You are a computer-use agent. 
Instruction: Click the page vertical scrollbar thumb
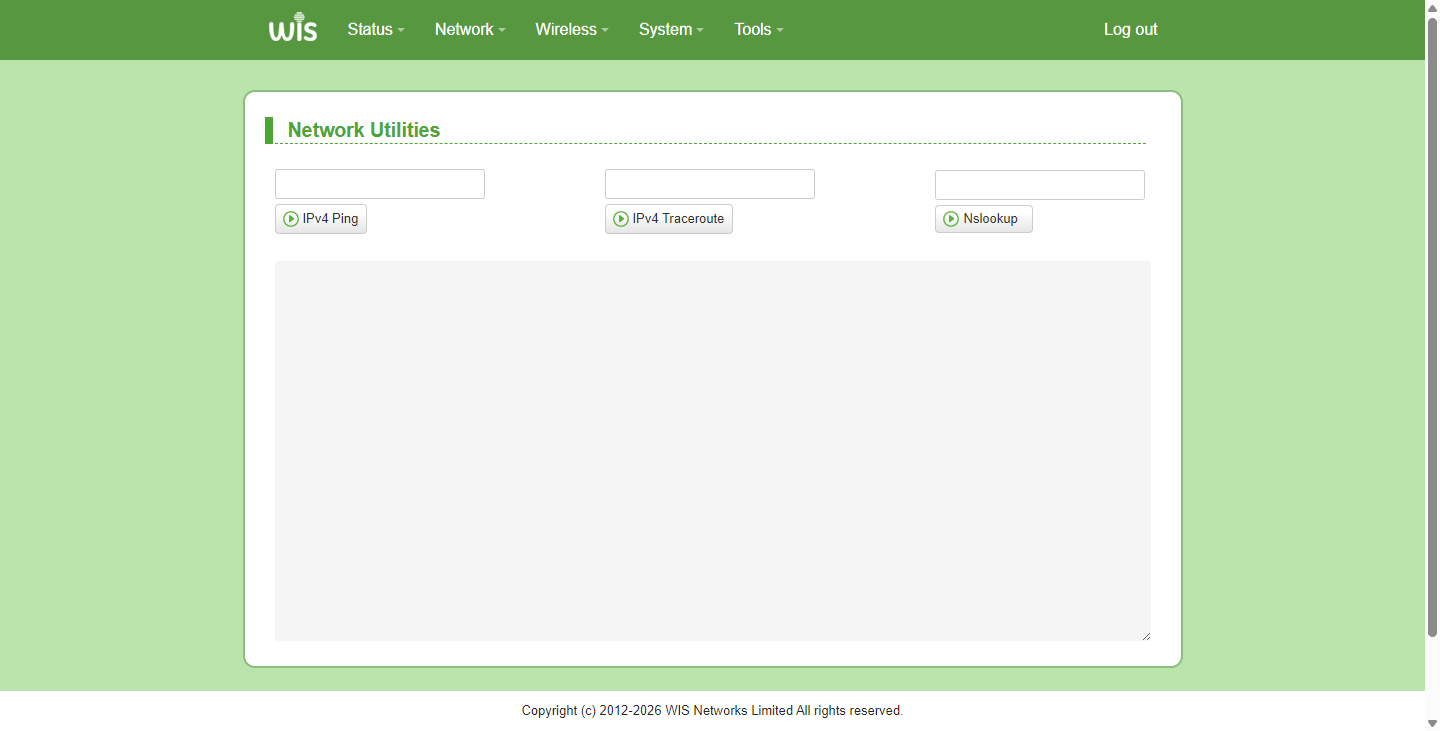click(x=1432, y=328)
